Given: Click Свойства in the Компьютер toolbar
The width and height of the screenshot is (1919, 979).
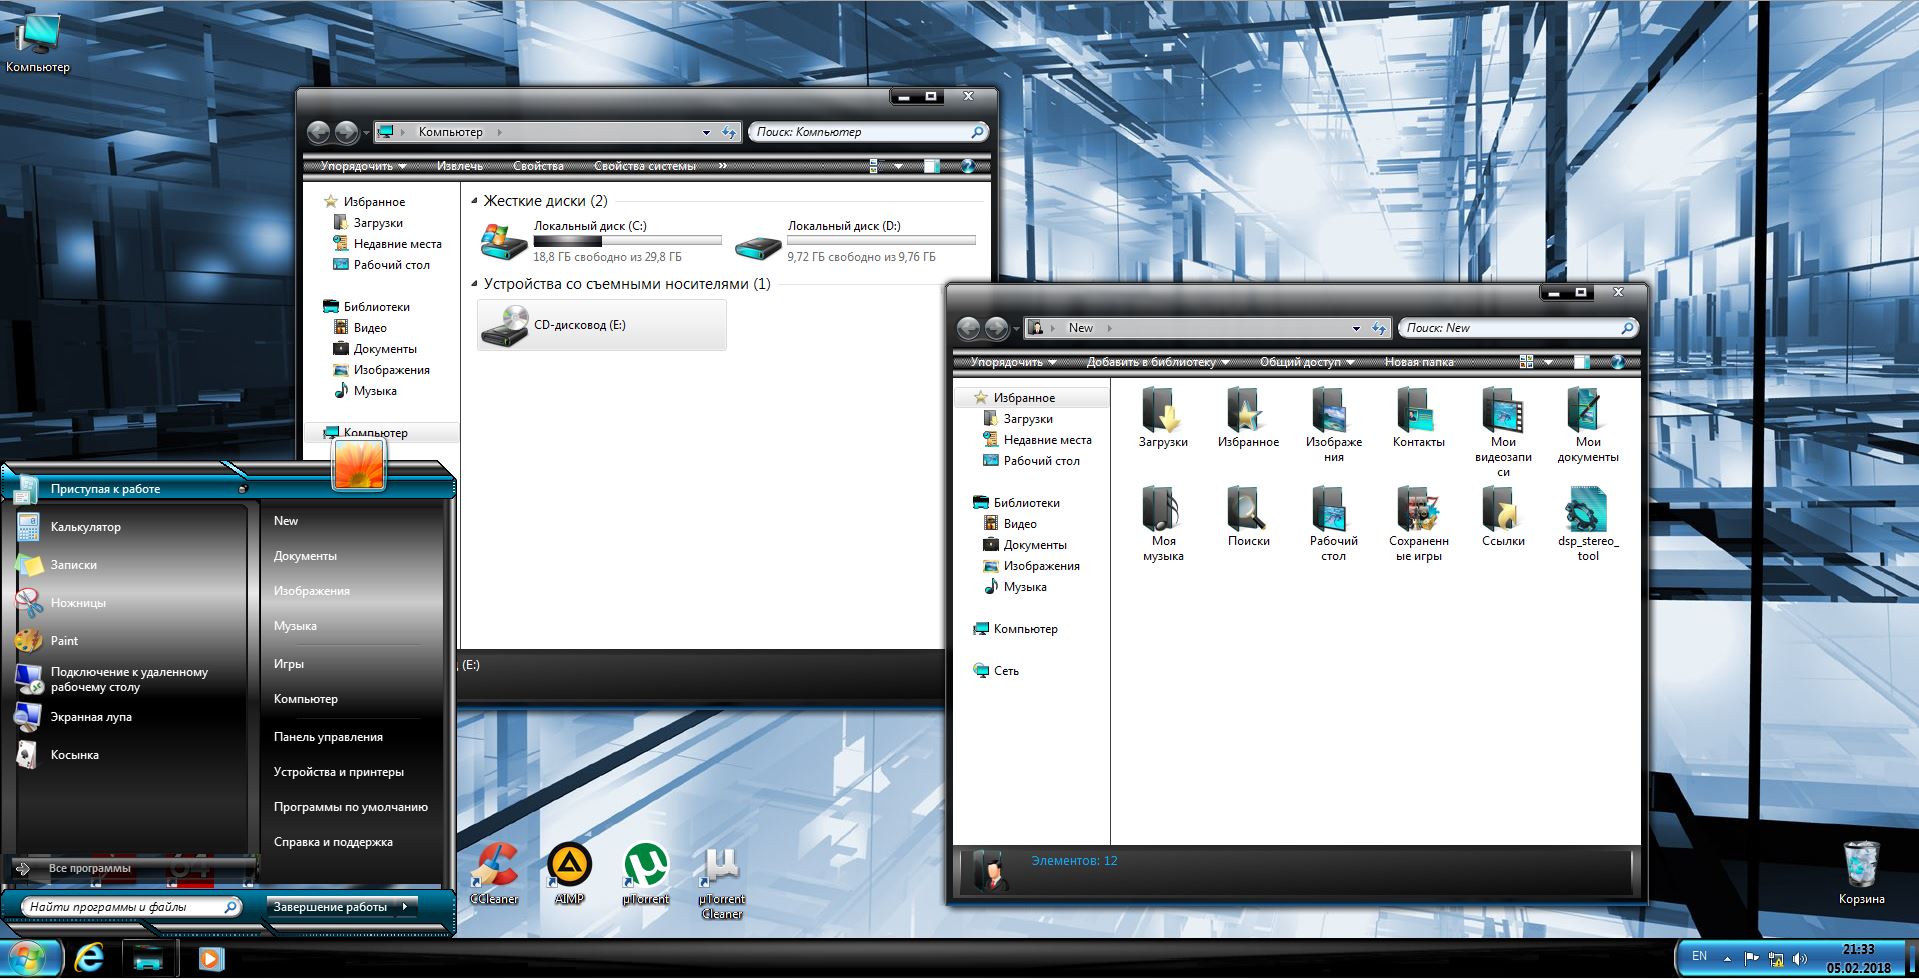Looking at the screenshot, I should click(x=538, y=166).
